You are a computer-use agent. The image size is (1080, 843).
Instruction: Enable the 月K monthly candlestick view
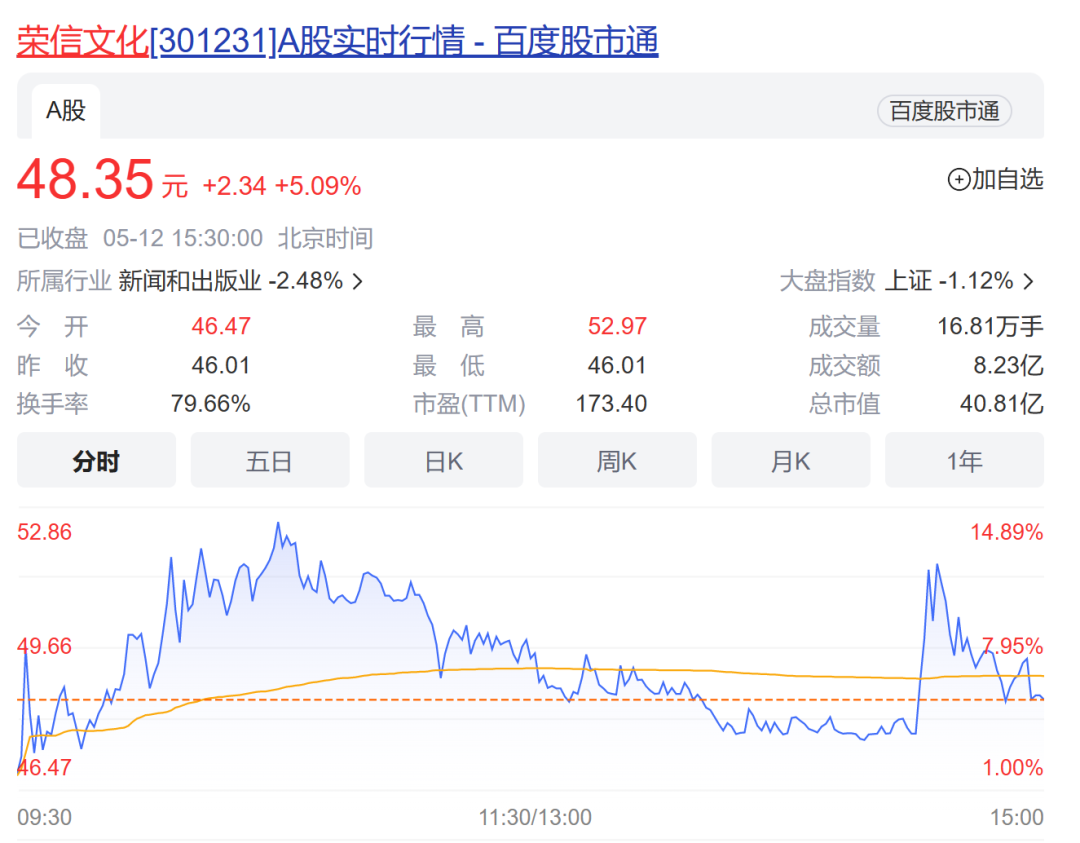[x=790, y=460]
